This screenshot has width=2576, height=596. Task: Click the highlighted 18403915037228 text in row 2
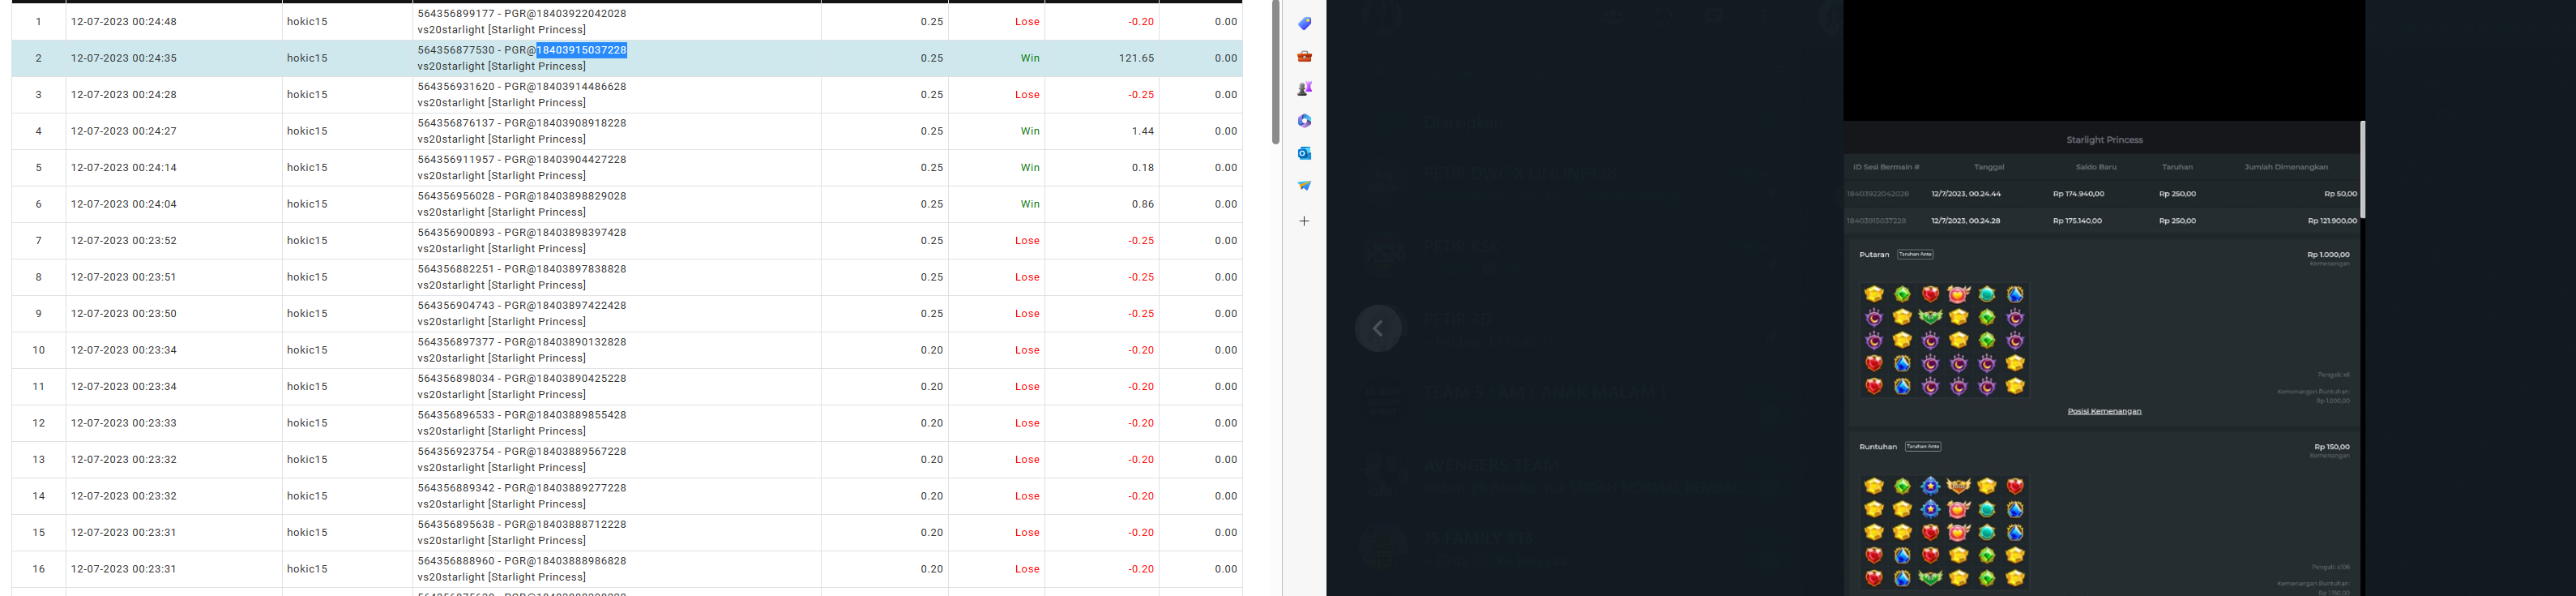tap(581, 50)
